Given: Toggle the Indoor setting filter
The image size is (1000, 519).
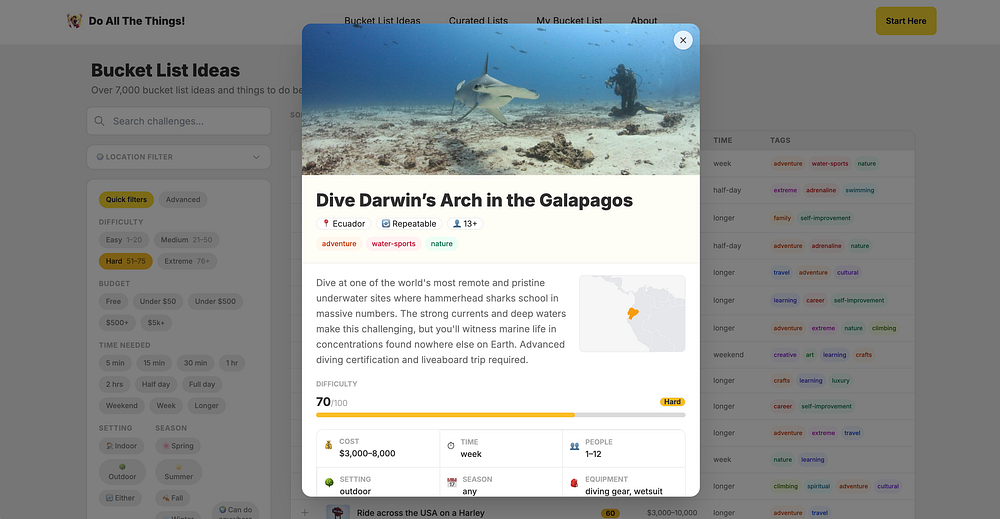Looking at the screenshot, I should (121, 446).
